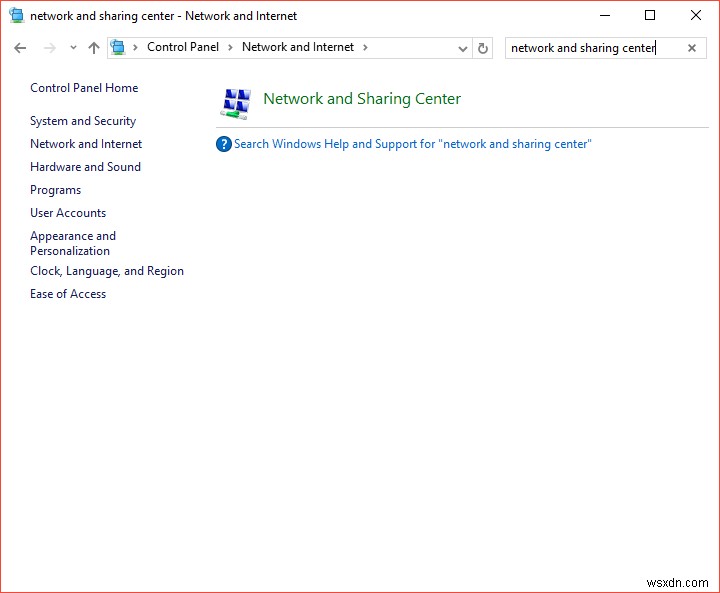Open Clock, Language, and Region category
720x593 pixels.
[x=107, y=271]
